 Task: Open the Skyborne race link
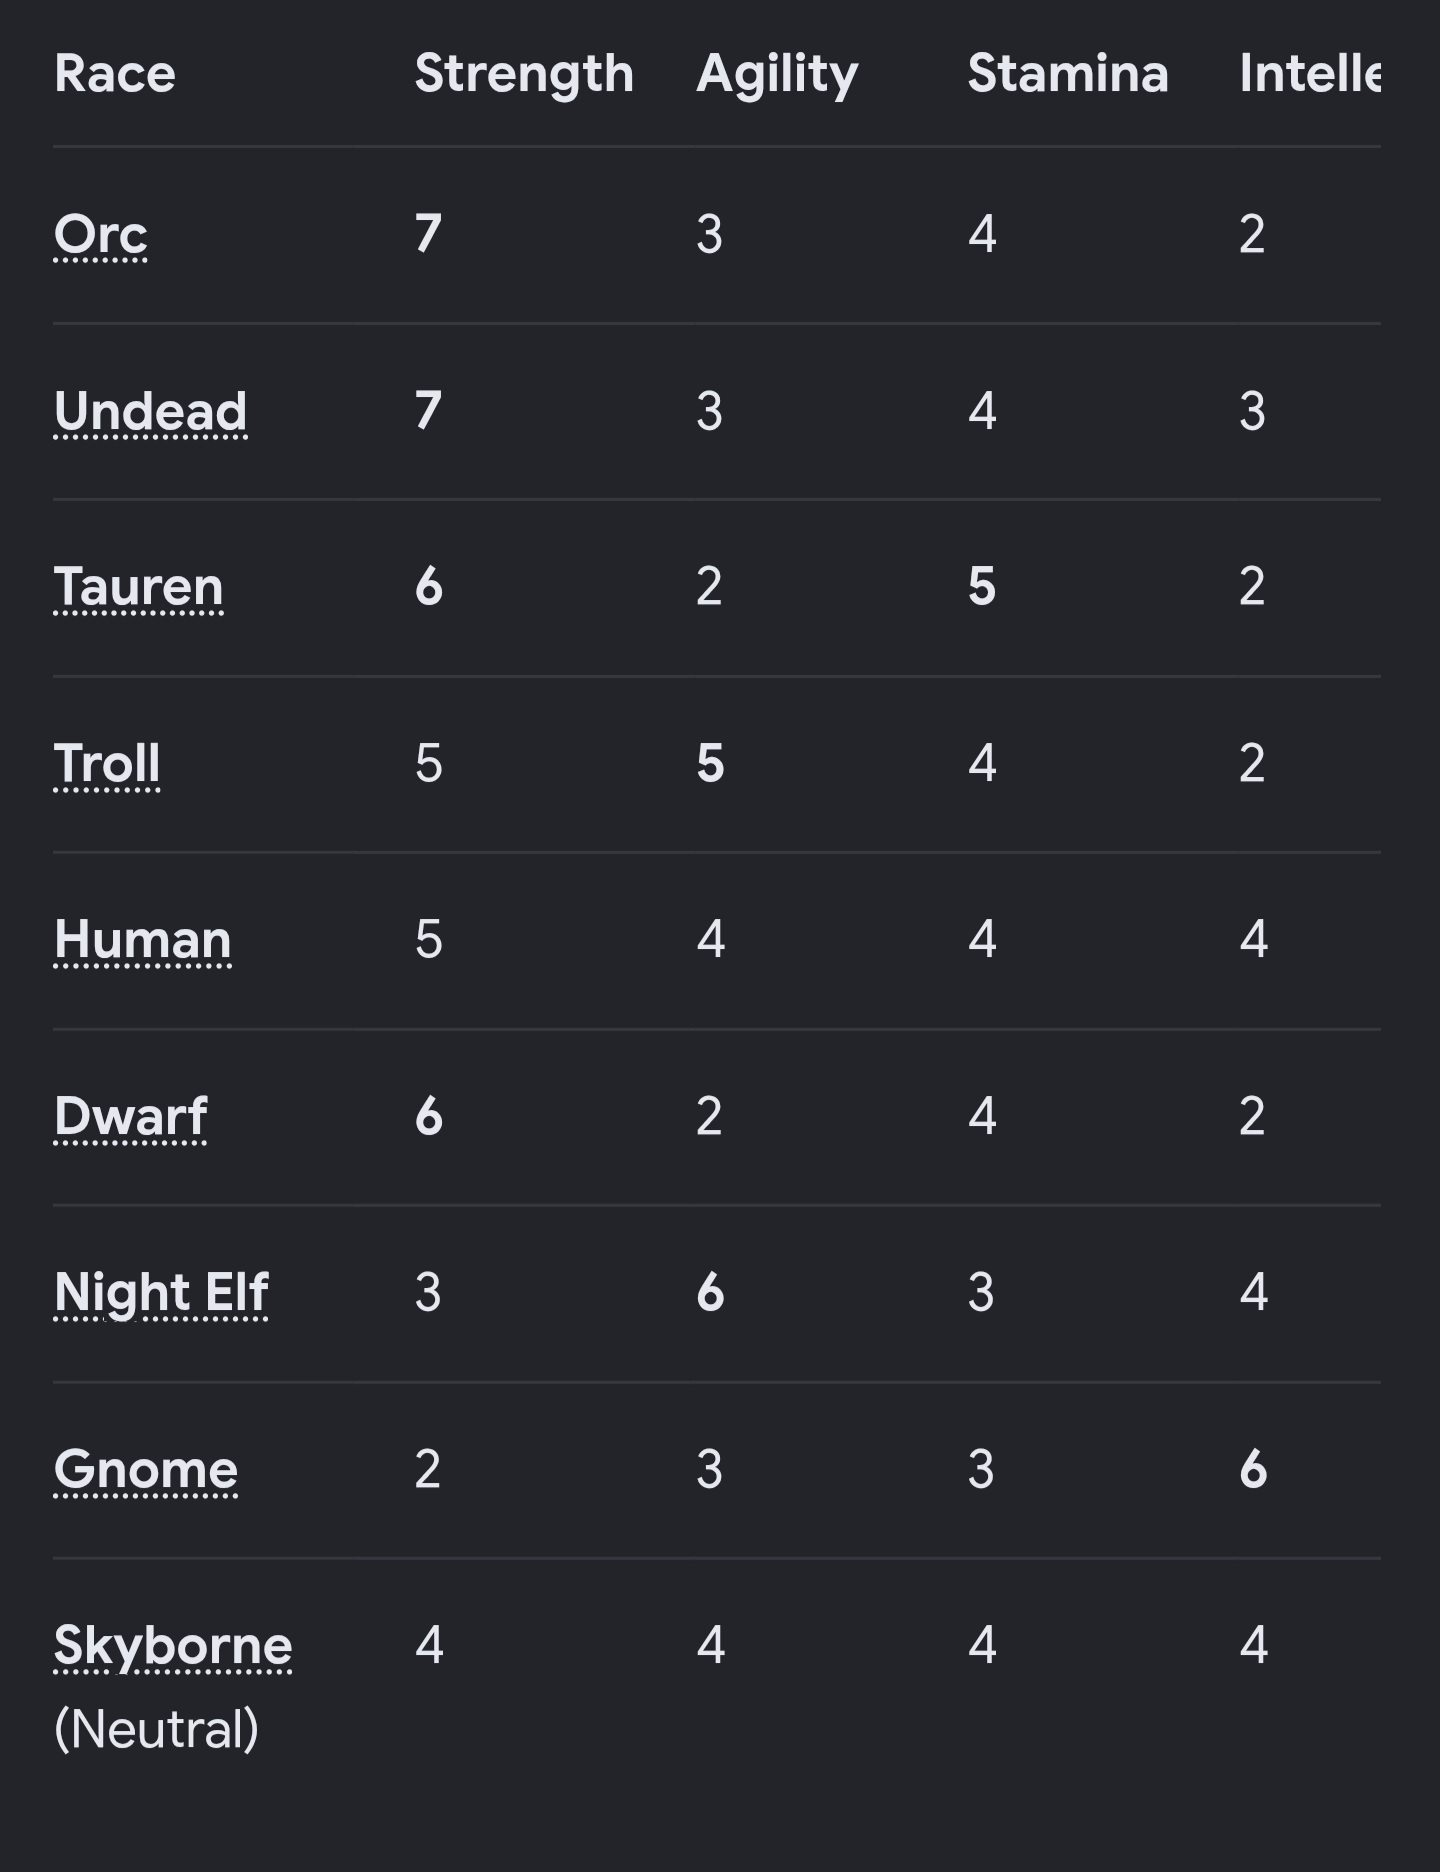click(173, 1646)
